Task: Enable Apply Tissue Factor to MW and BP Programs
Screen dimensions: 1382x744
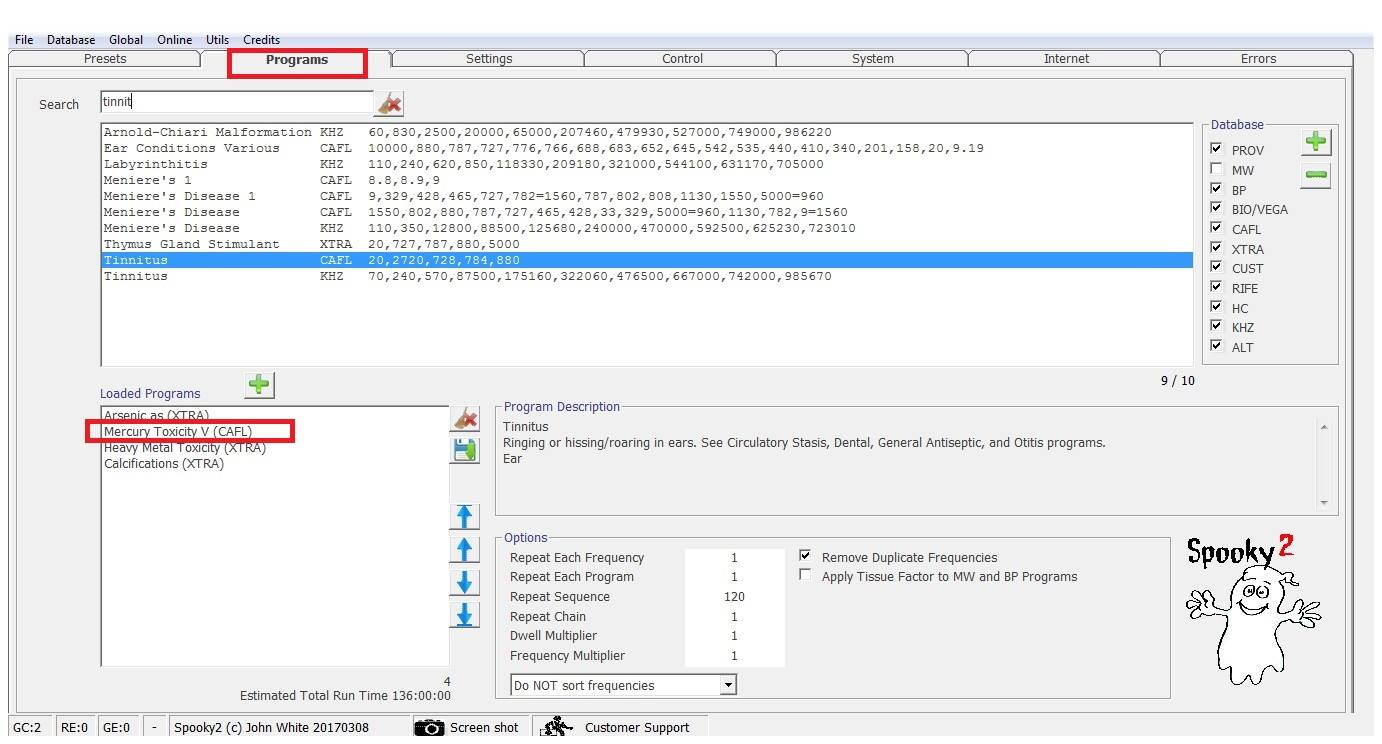Action: coord(805,575)
